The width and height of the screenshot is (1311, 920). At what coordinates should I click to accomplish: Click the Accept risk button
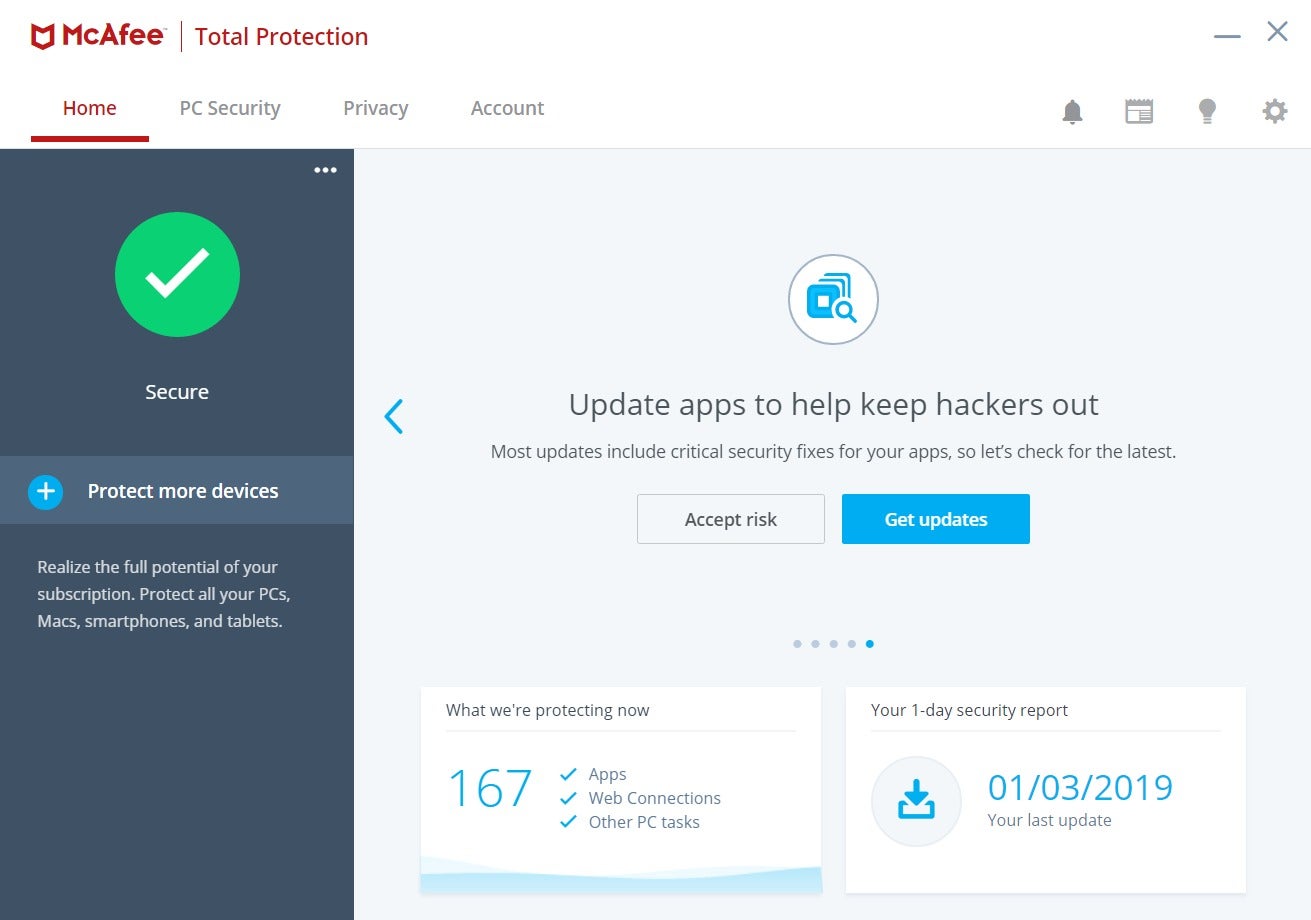tap(731, 519)
